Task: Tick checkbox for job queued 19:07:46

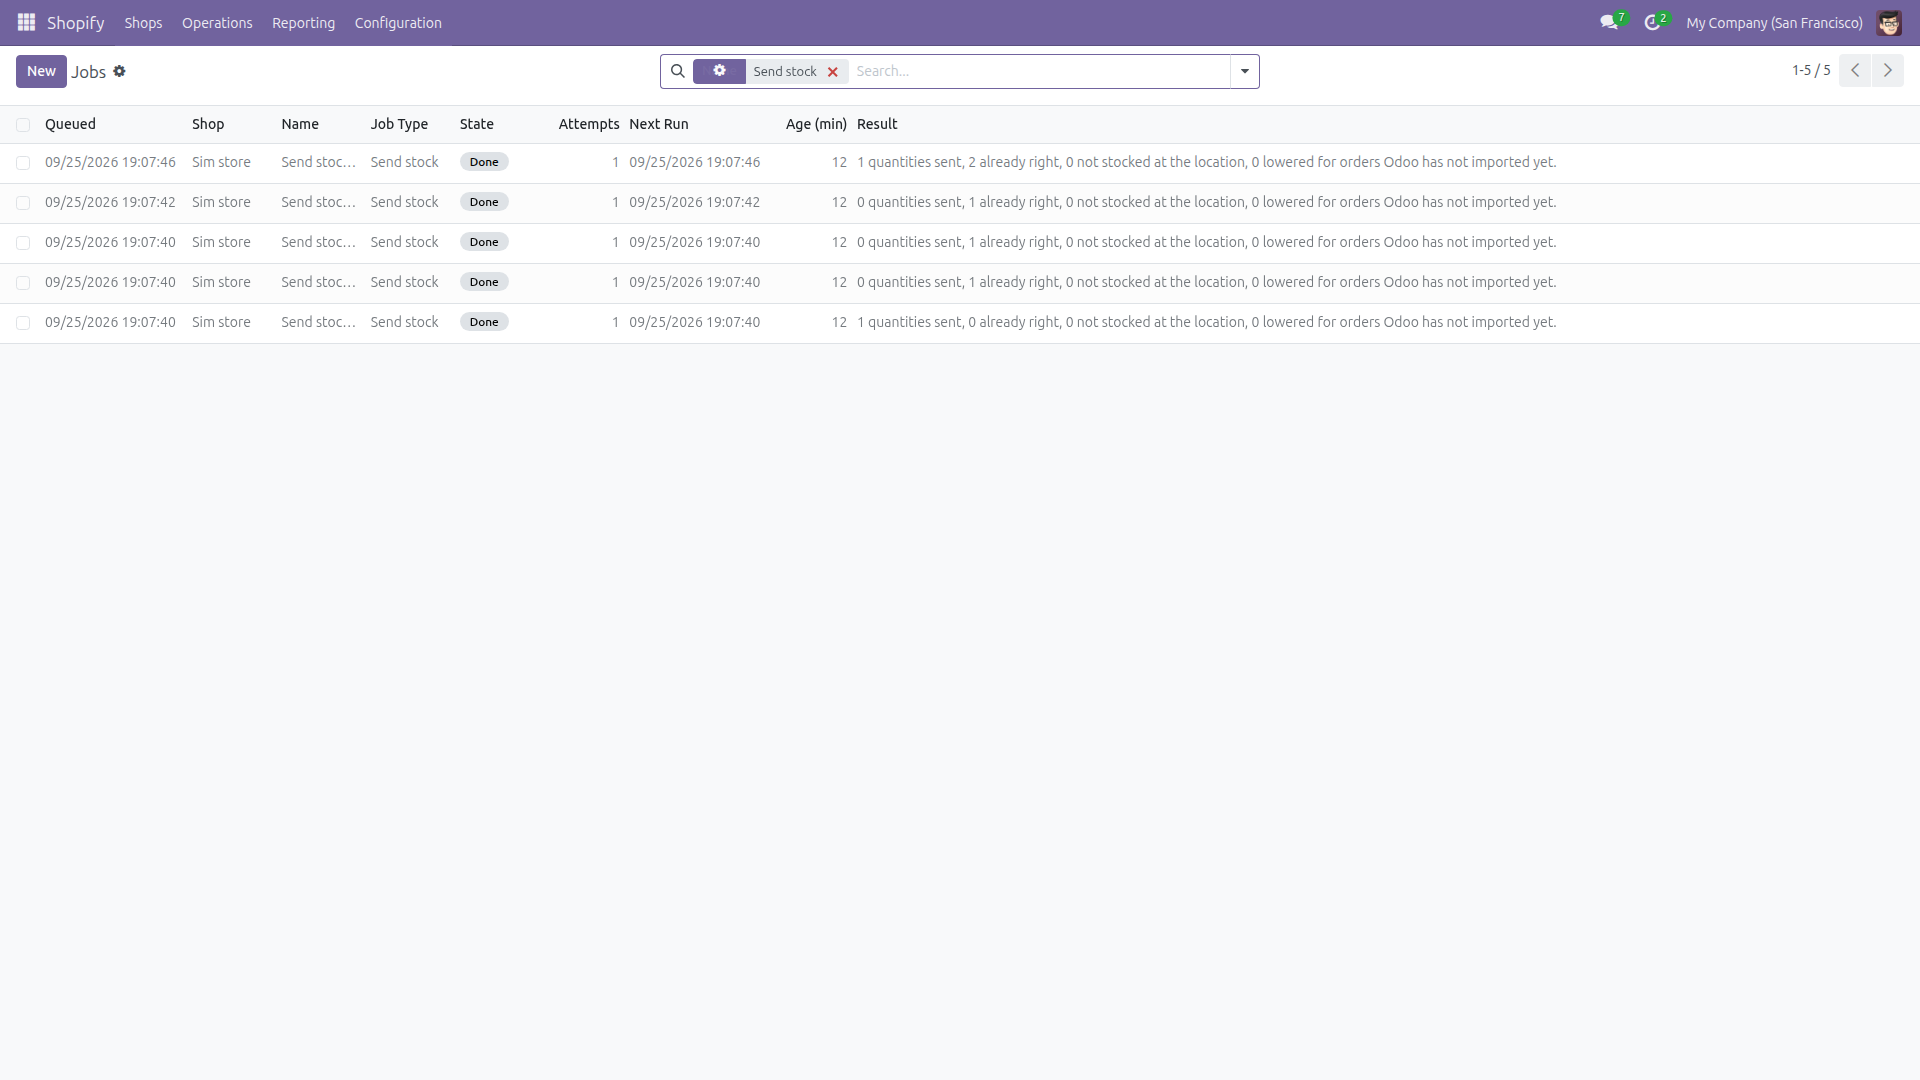Action: (23, 163)
